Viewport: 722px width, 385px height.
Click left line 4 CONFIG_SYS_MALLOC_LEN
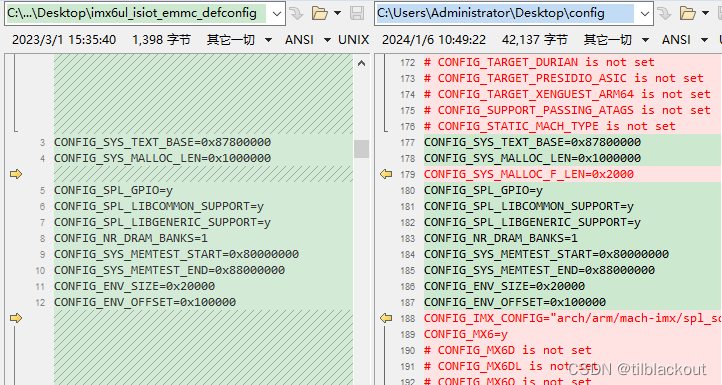tap(163, 158)
